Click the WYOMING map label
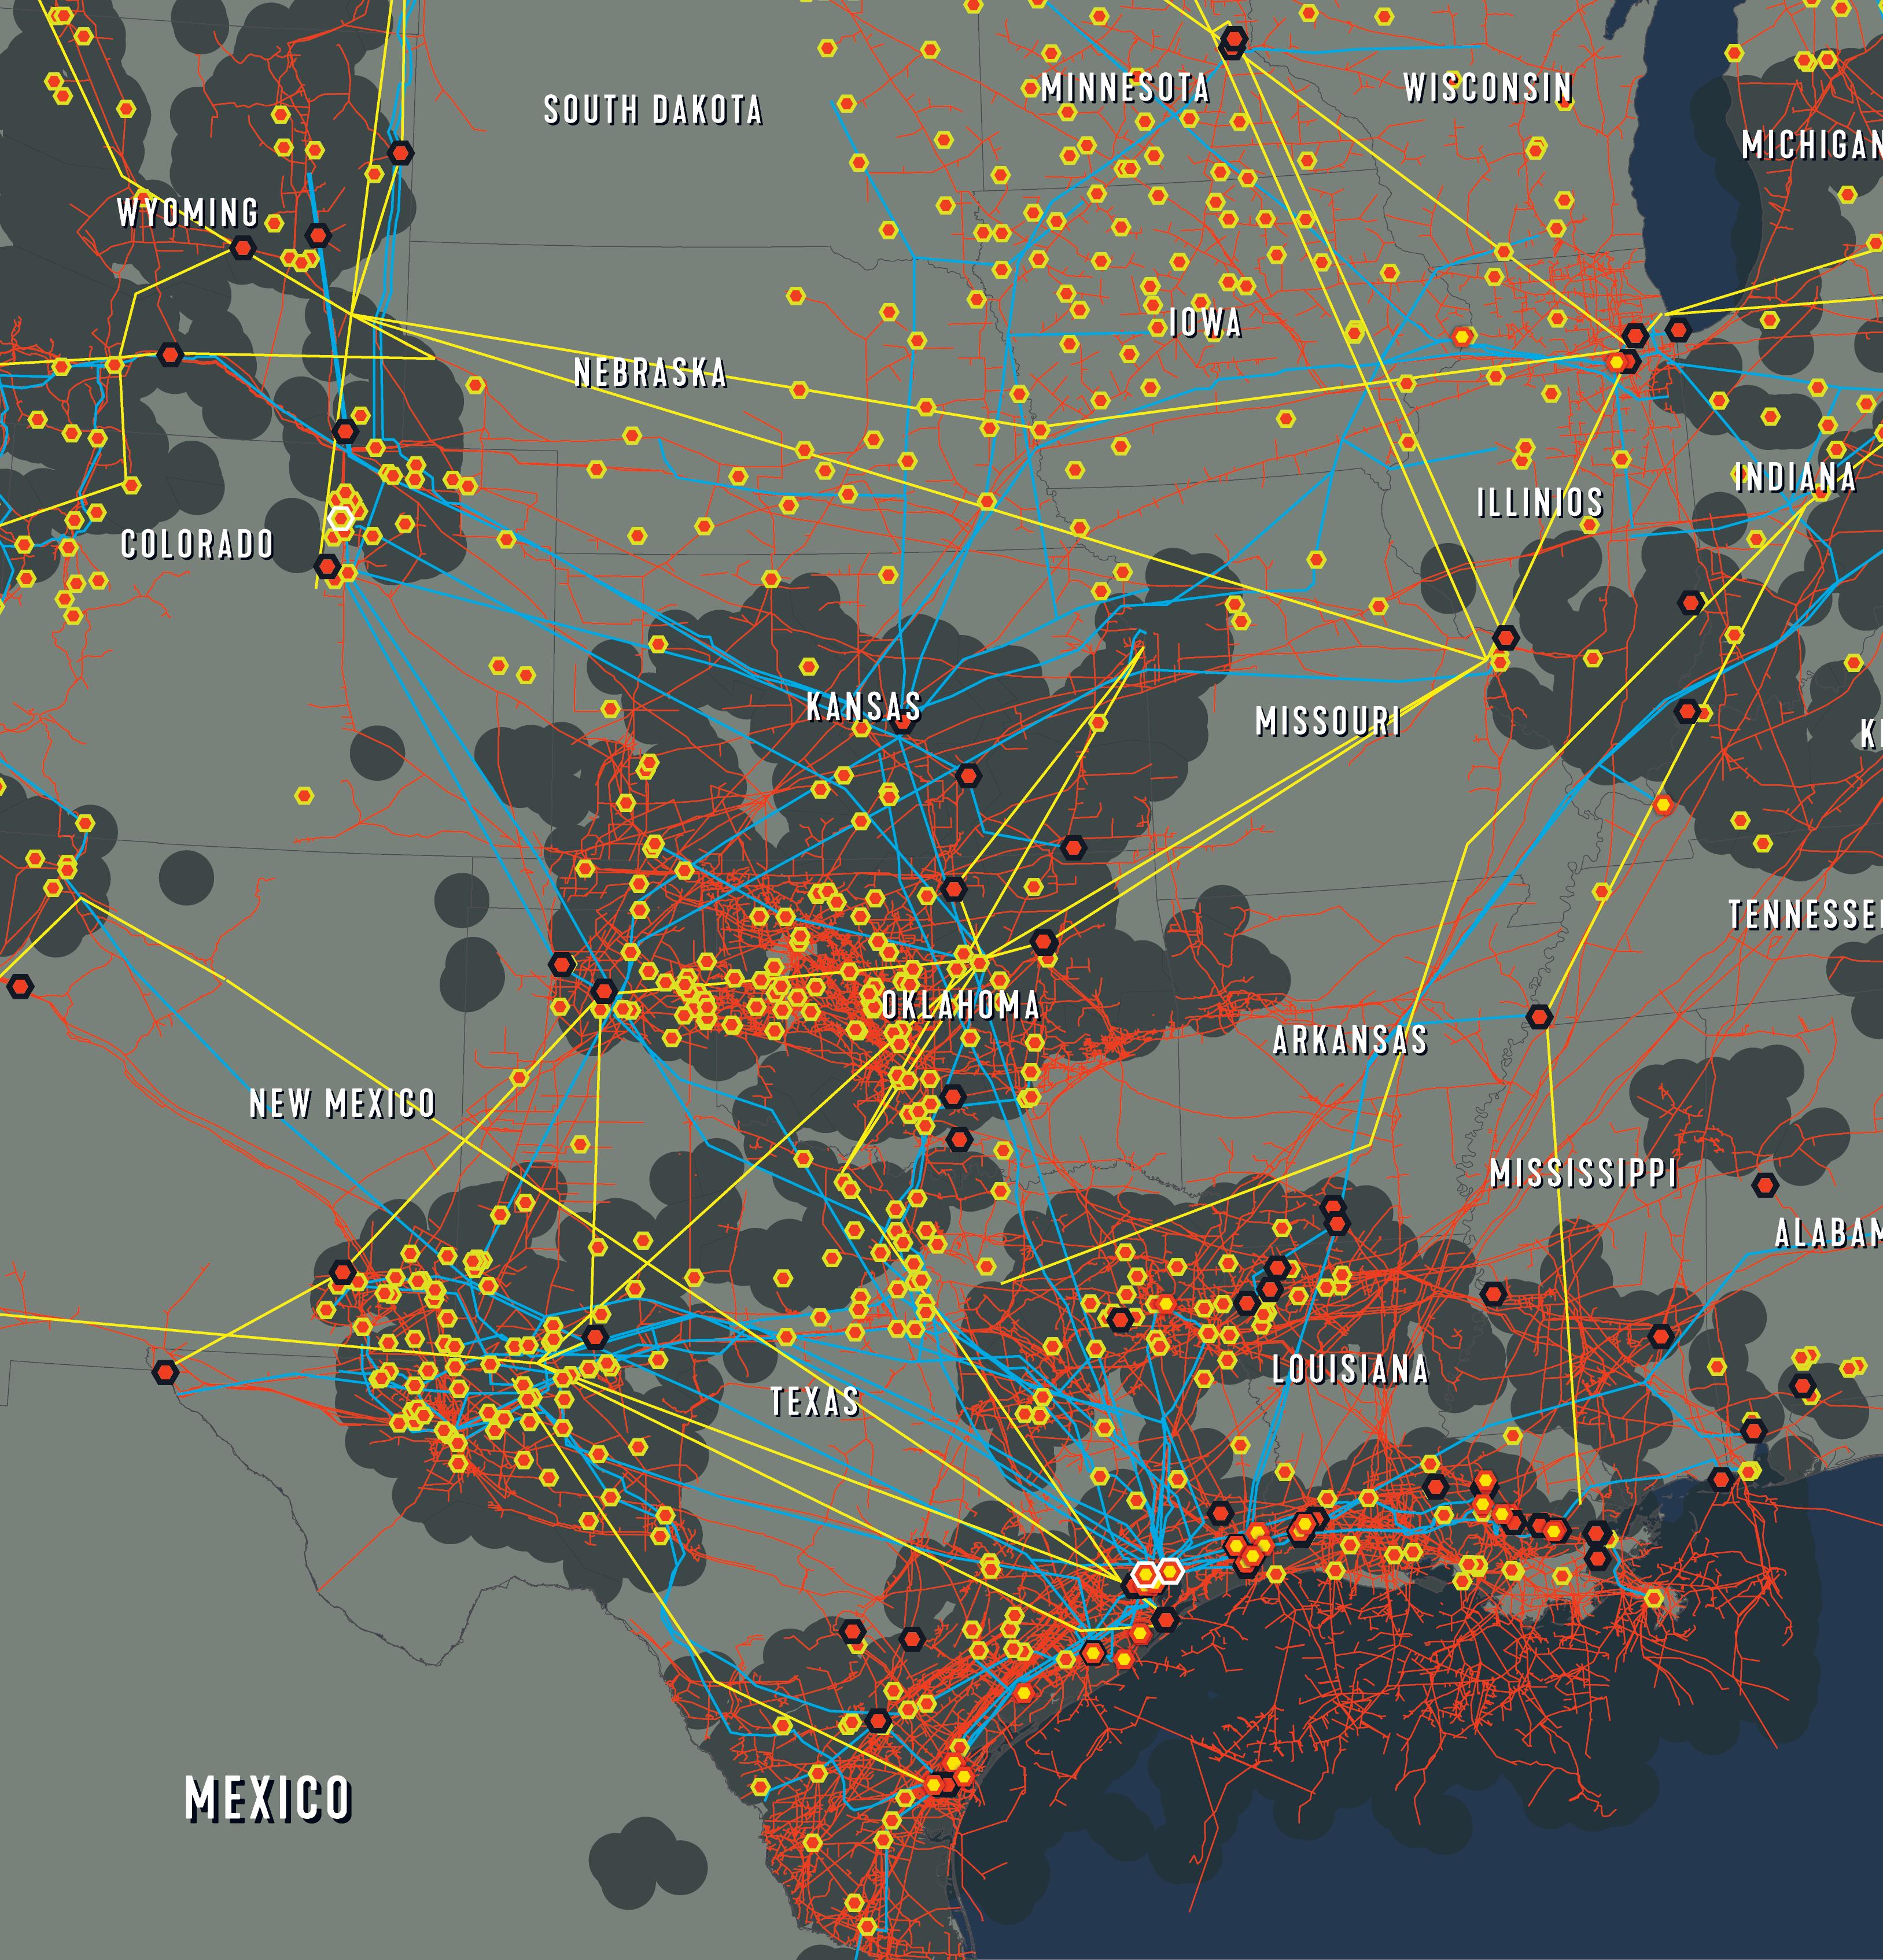Image resolution: width=1883 pixels, height=1960 pixels. click(188, 213)
